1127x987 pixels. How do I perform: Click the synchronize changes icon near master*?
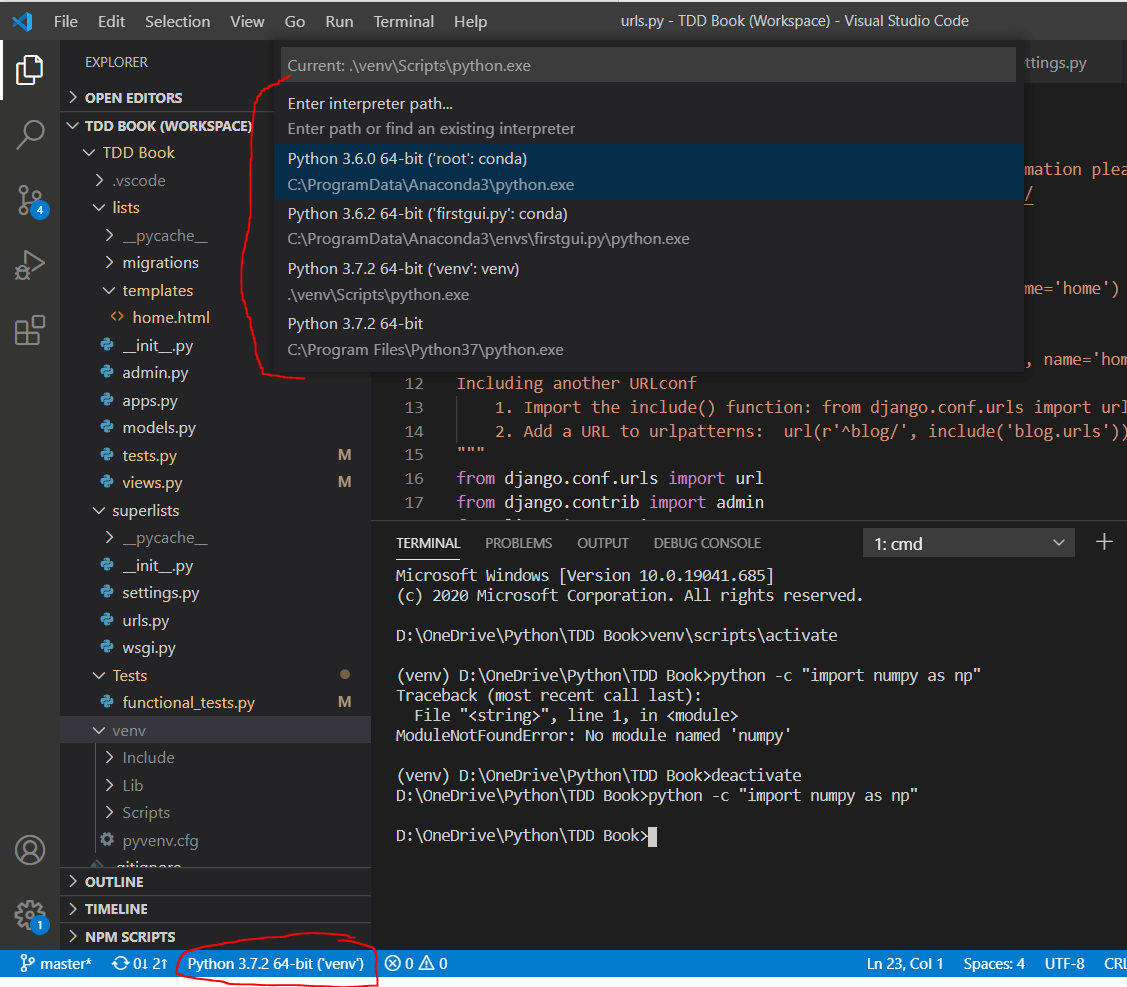pyautogui.click(x=140, y=963)
